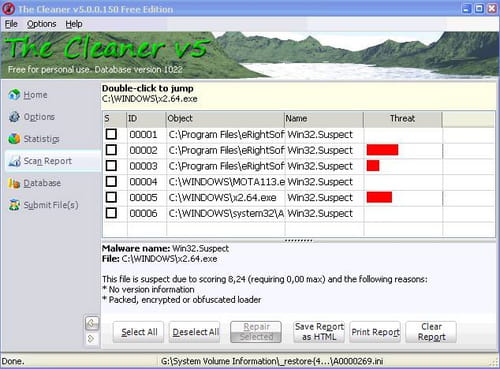
Task: Tick checkbox for item 00006
Action: point(111,213)
